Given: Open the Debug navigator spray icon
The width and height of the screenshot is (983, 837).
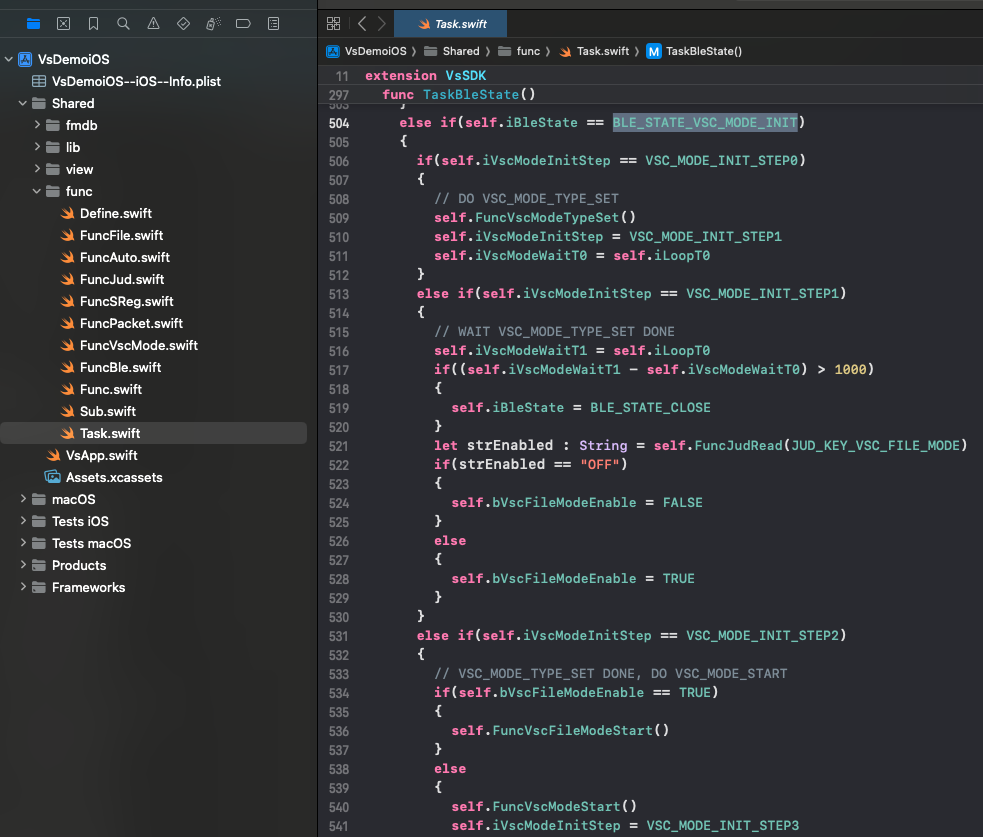Looking at the screenshot, I should (x=213, y=23).
